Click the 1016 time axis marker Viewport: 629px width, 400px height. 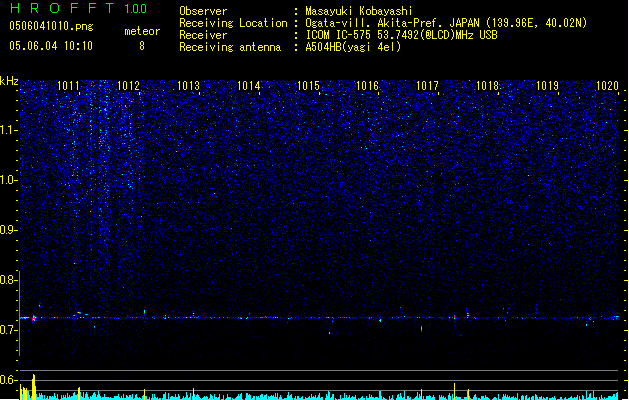pos(367,86)
